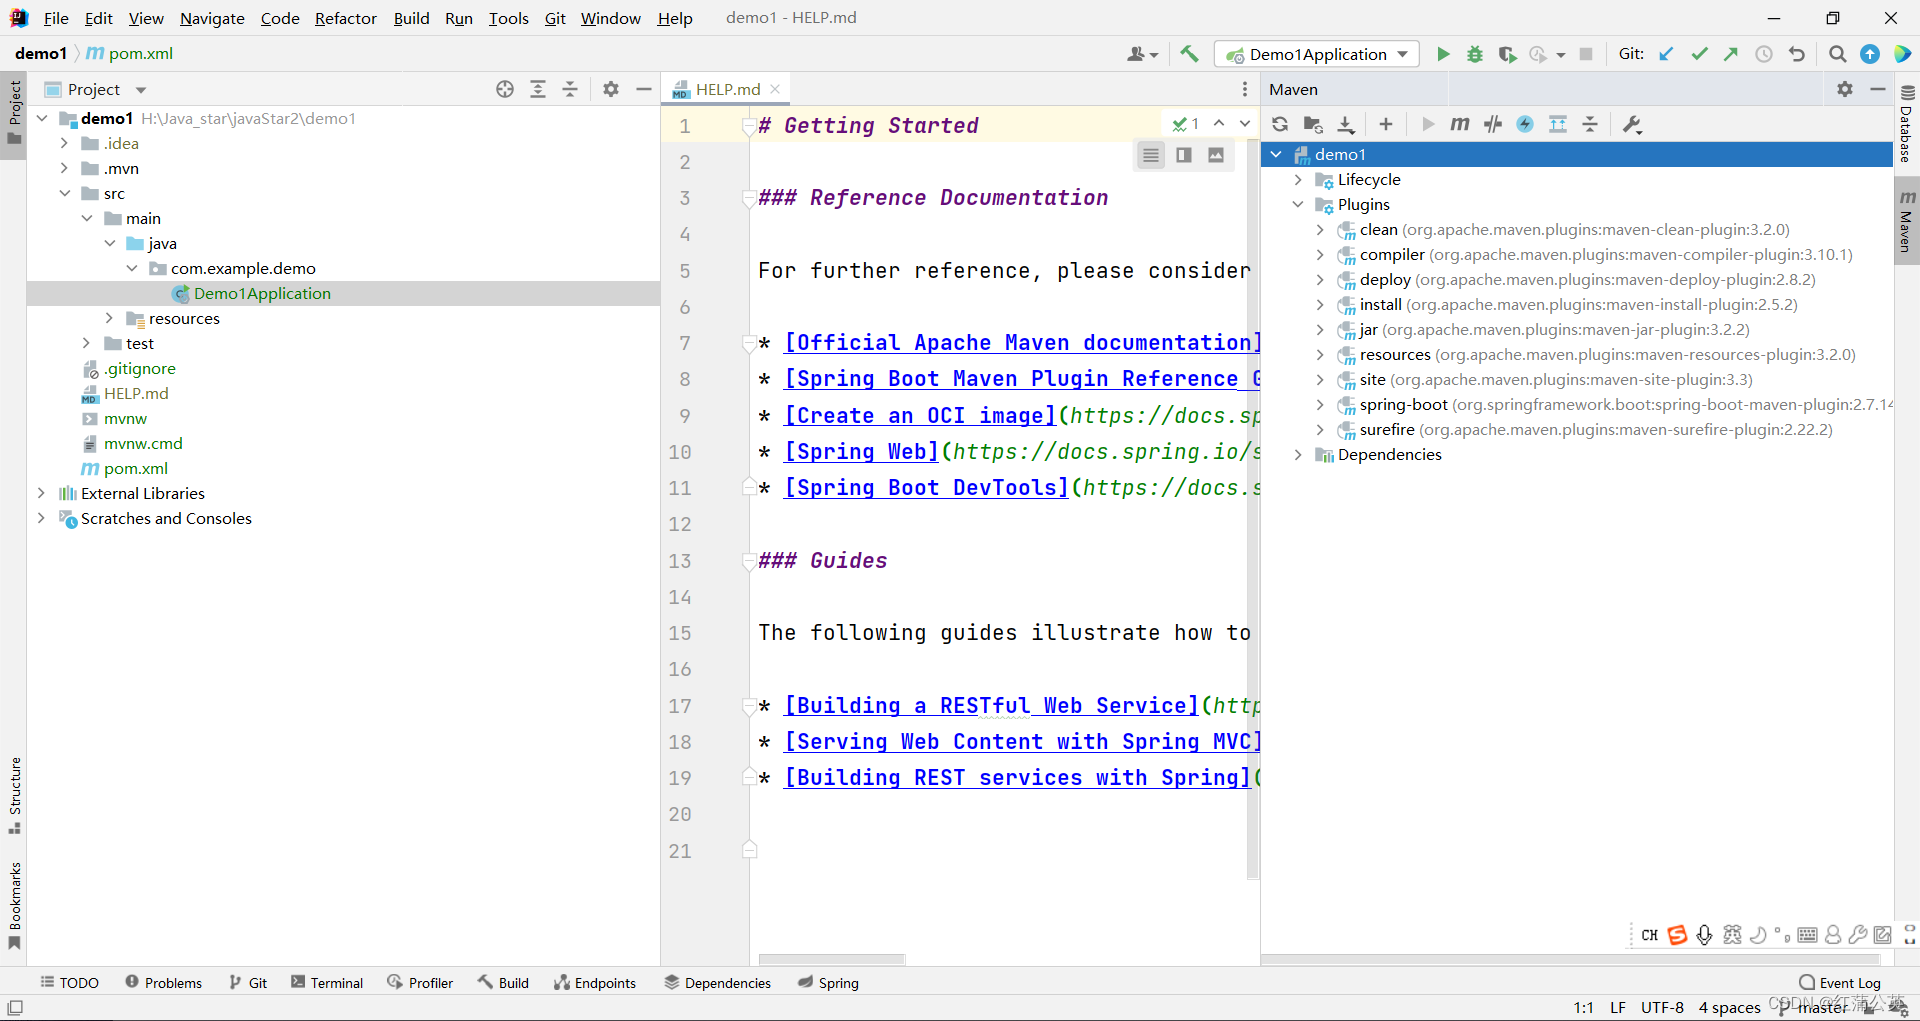The image size is (1920, 1021).
Task: Click the editor horizontal scrollbar thumb
Action: tap(831, 959)
